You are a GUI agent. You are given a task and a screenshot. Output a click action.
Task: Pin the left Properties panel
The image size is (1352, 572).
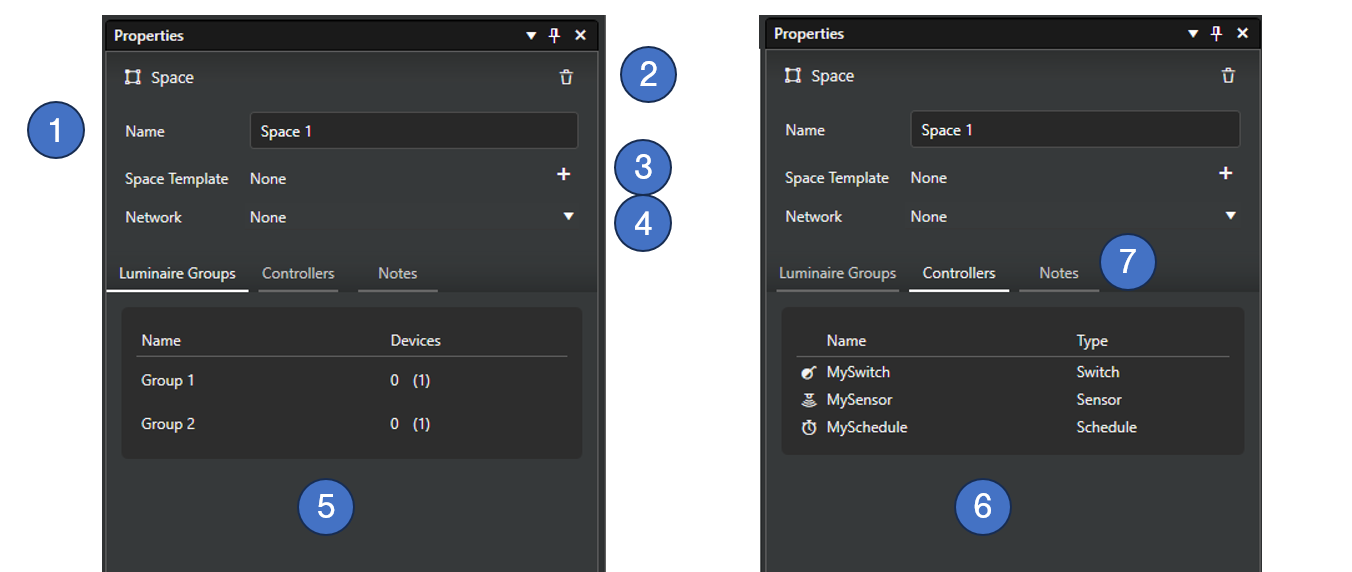(555, 35)
